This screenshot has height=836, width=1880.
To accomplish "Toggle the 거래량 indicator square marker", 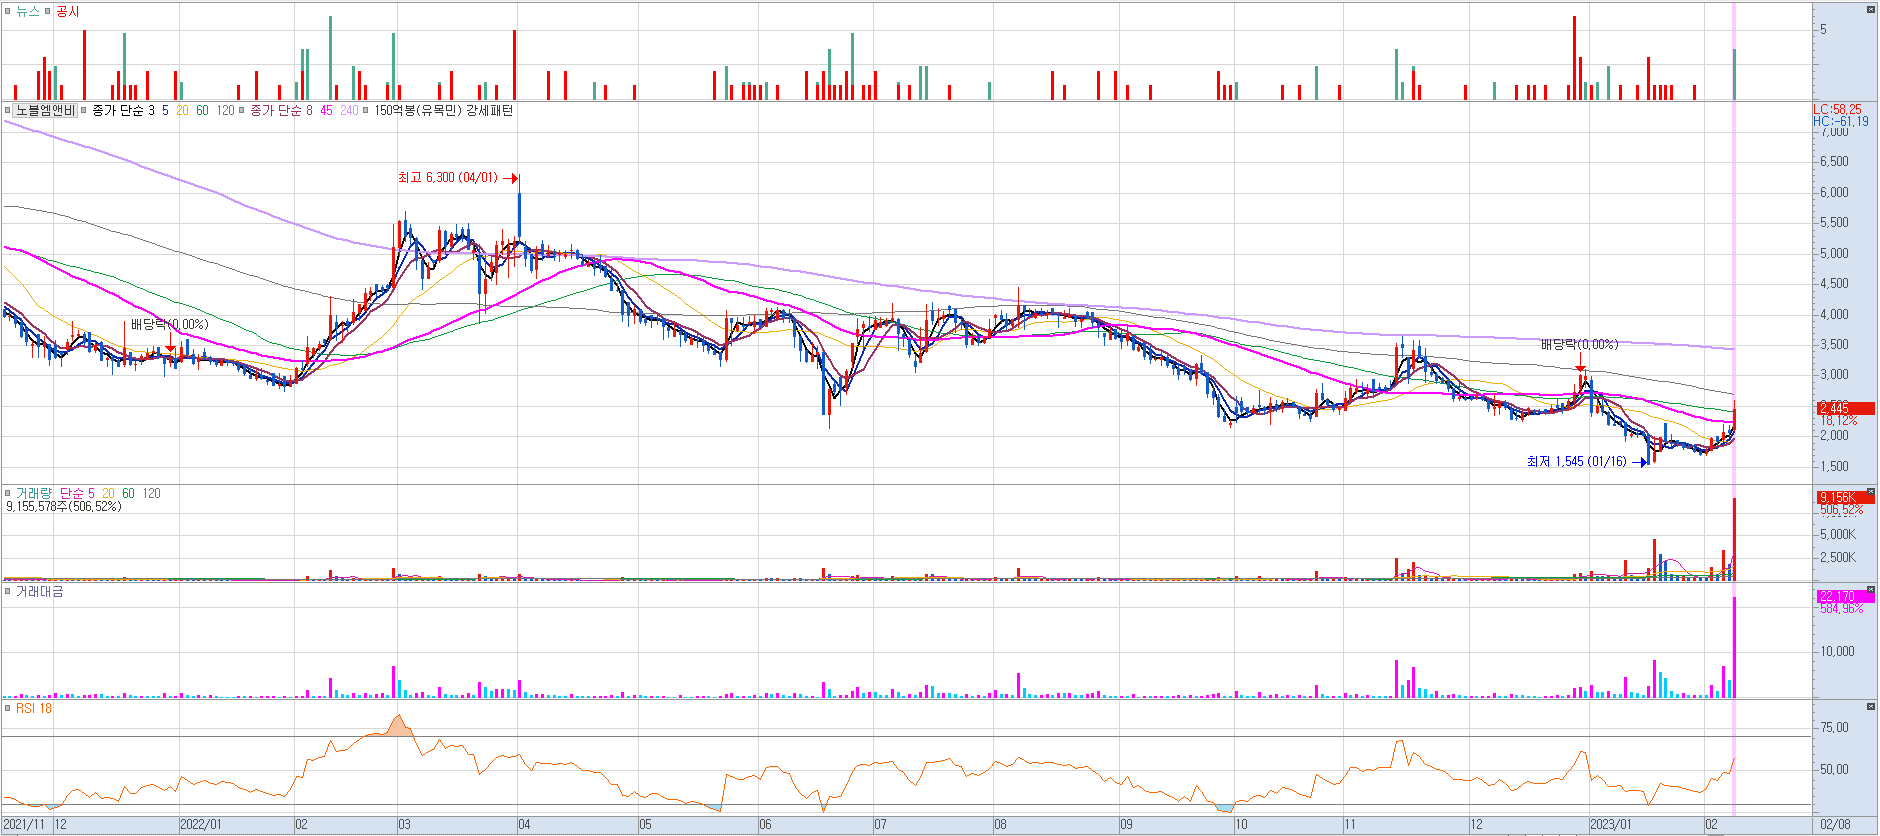I will pos(8,493).
